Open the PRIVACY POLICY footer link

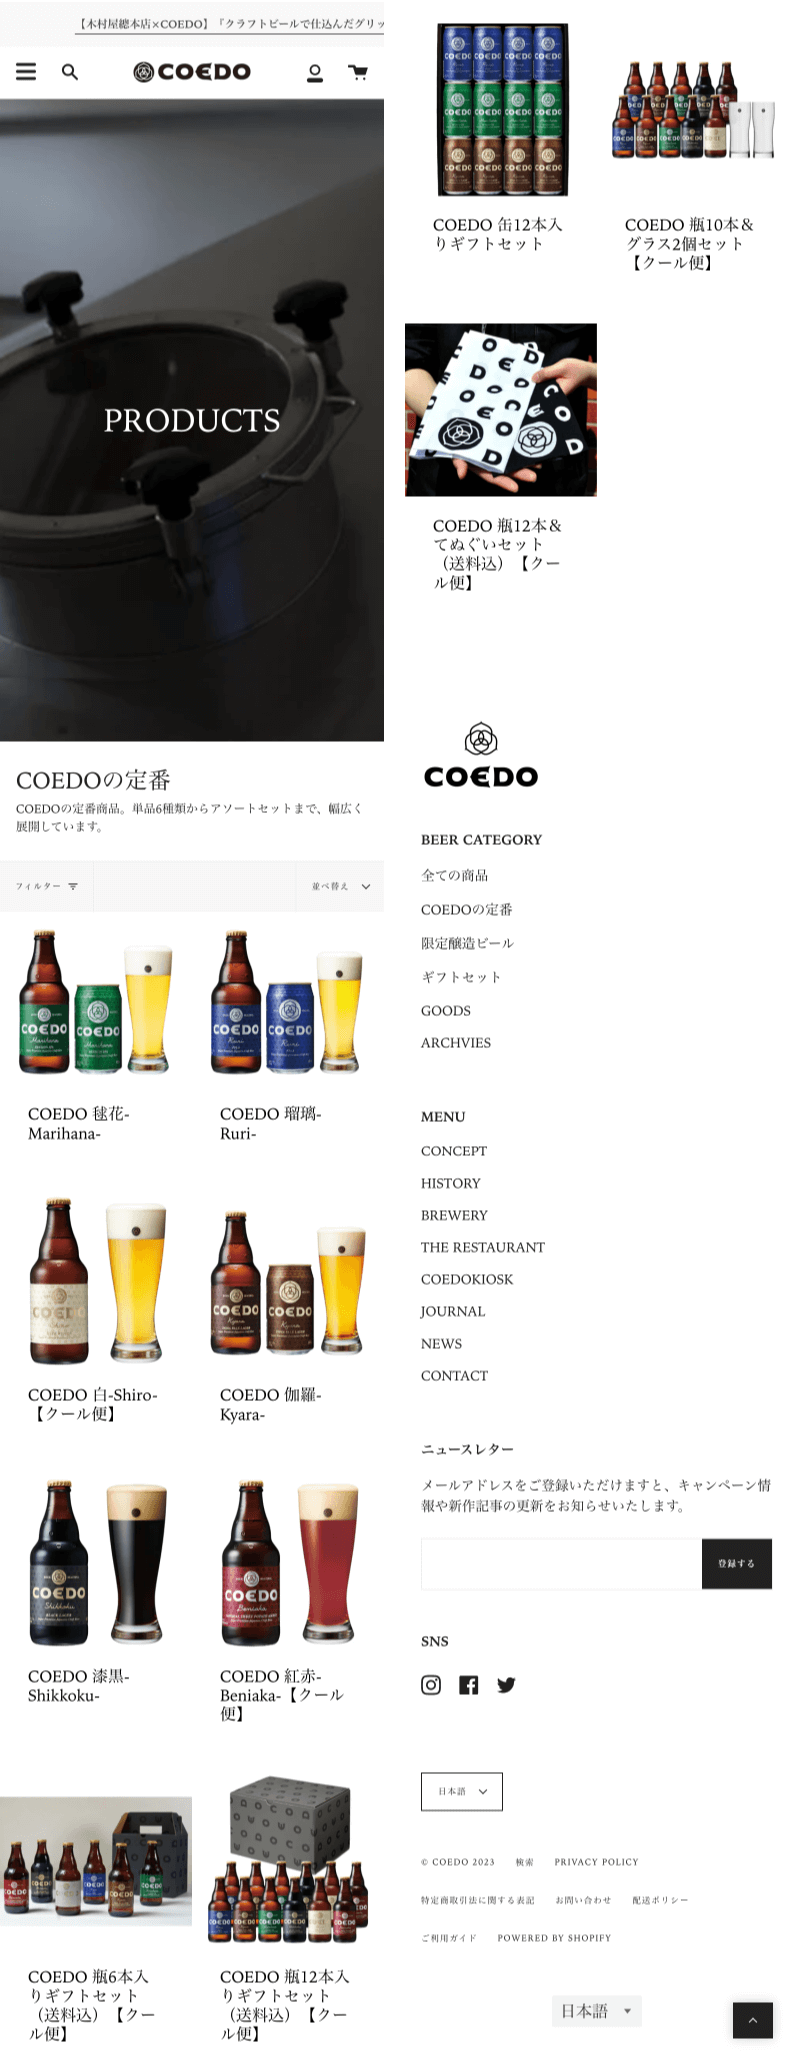click(x=596, y=1862)
